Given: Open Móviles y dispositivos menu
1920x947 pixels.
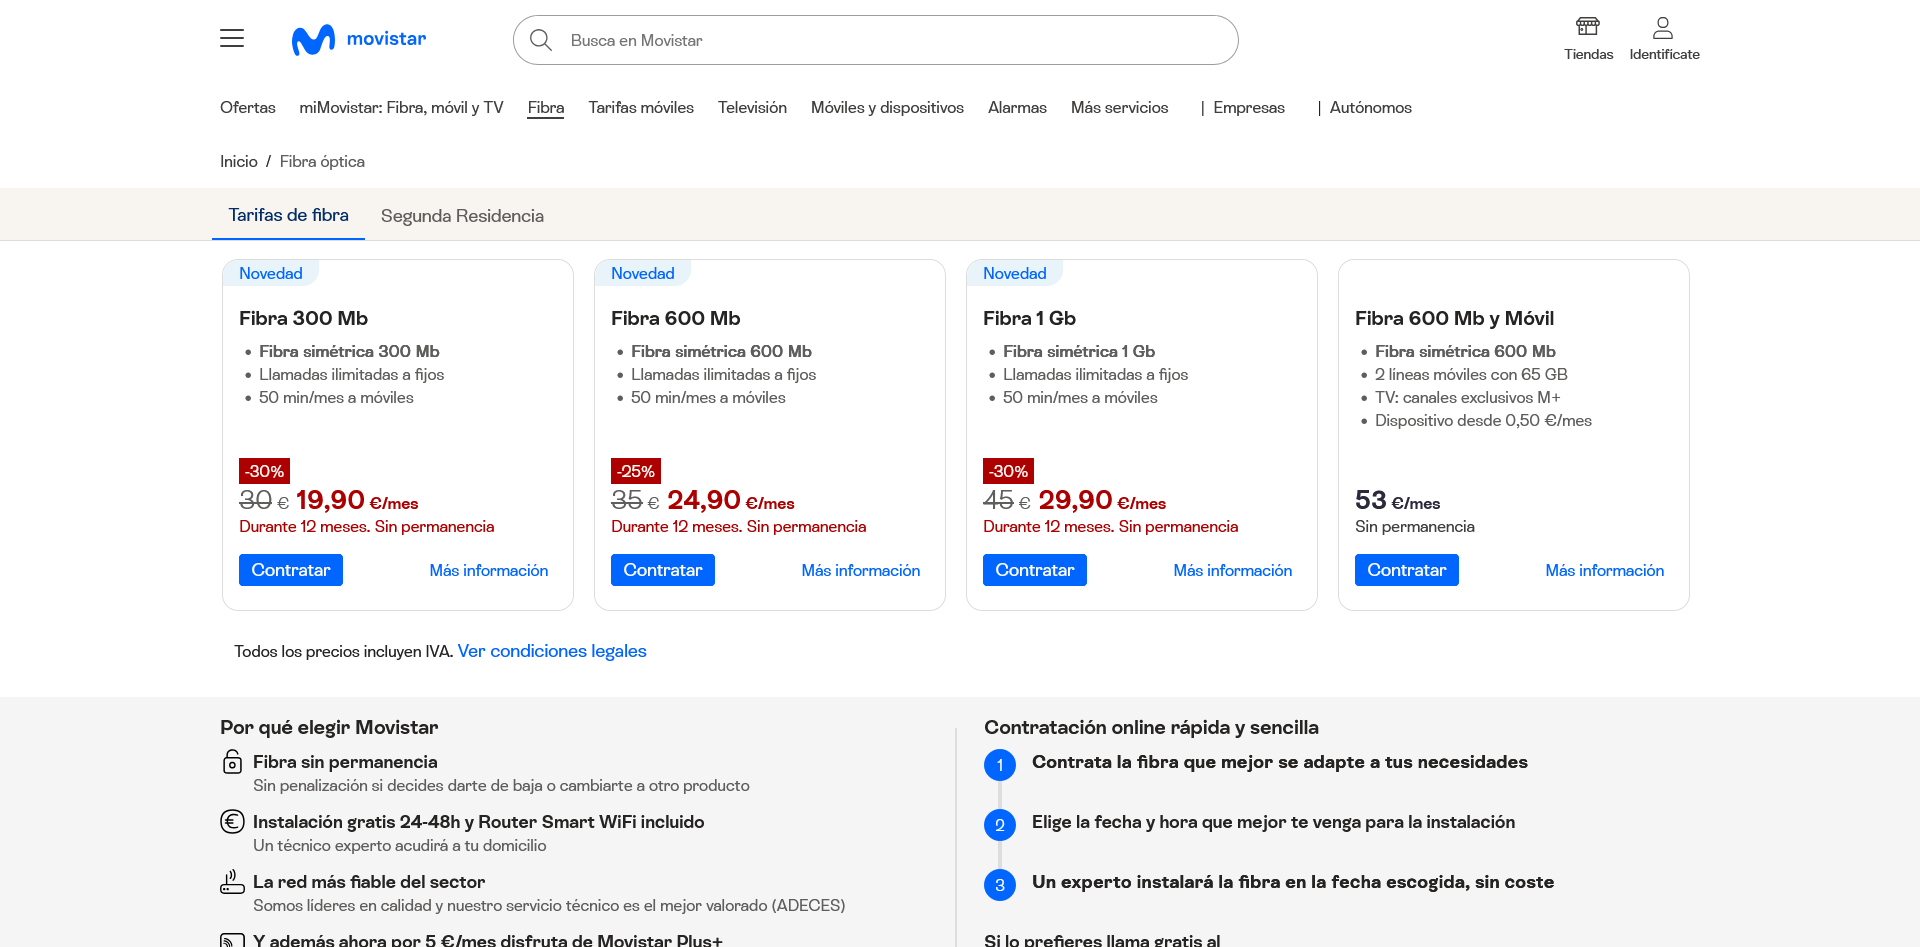Looking at the screenshot, I should coord(887,108).
